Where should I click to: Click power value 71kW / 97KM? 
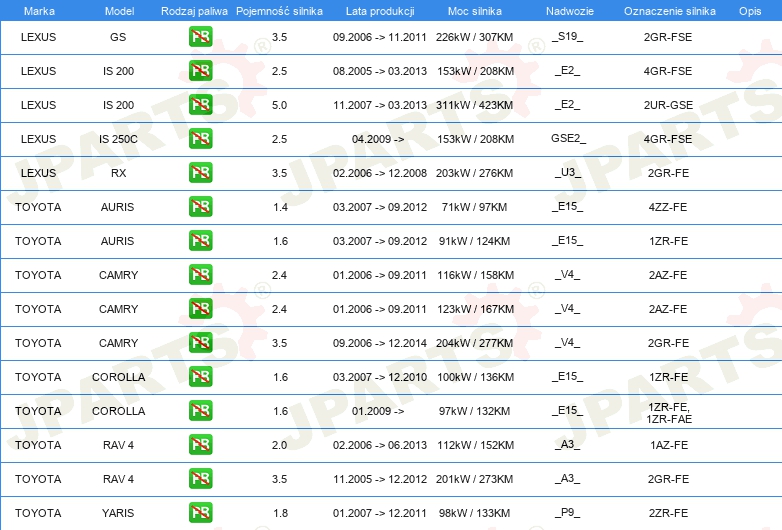click(x=474, y=207)
